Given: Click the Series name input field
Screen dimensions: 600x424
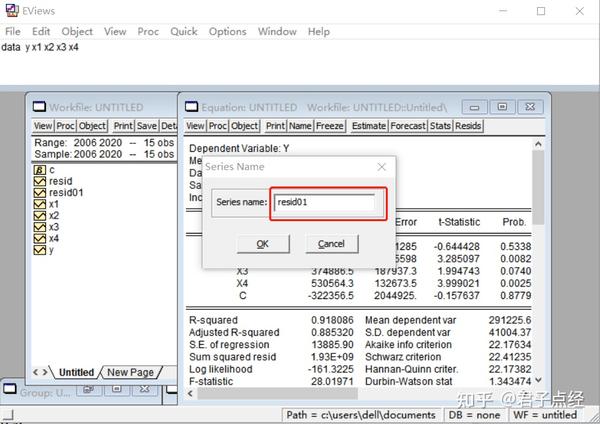Looking at the screenshot, I should 325,202.
